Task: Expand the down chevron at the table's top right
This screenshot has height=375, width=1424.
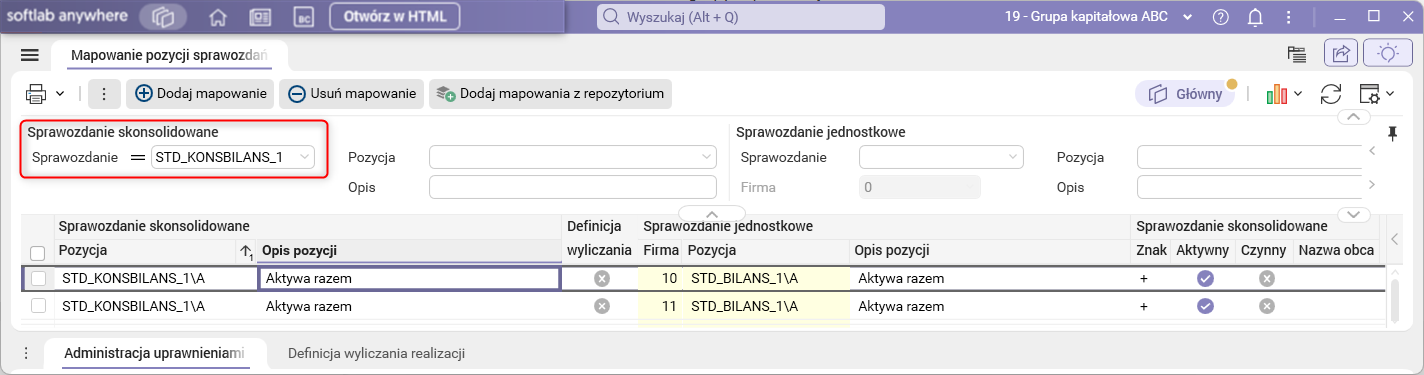Action: [x=1353, y=214]
